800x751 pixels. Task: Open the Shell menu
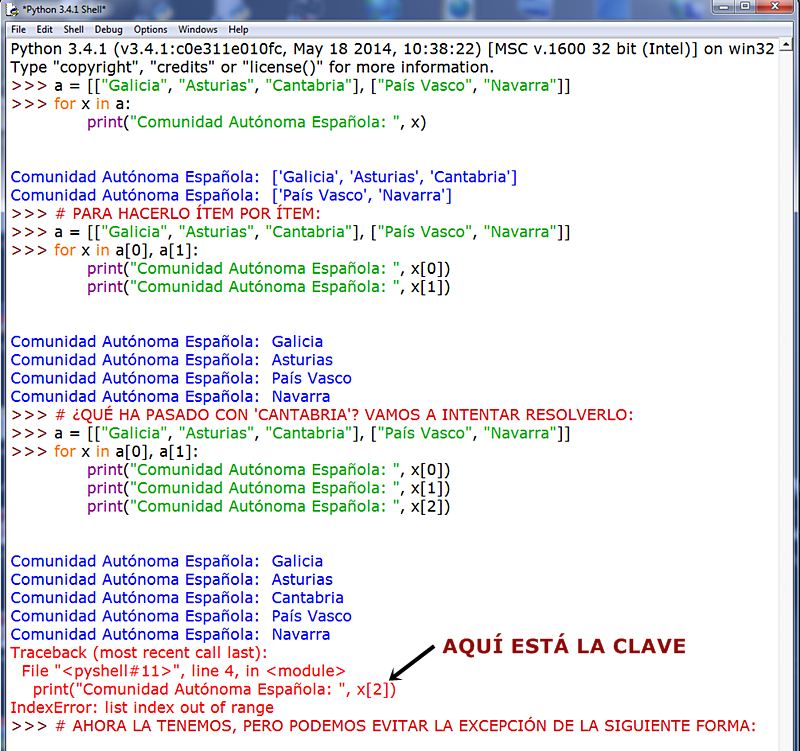pyautogui.click(x=72, y=29)
